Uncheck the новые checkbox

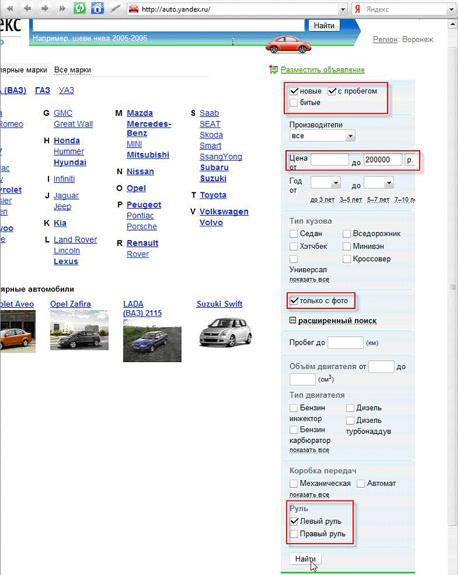click(294, 91)
